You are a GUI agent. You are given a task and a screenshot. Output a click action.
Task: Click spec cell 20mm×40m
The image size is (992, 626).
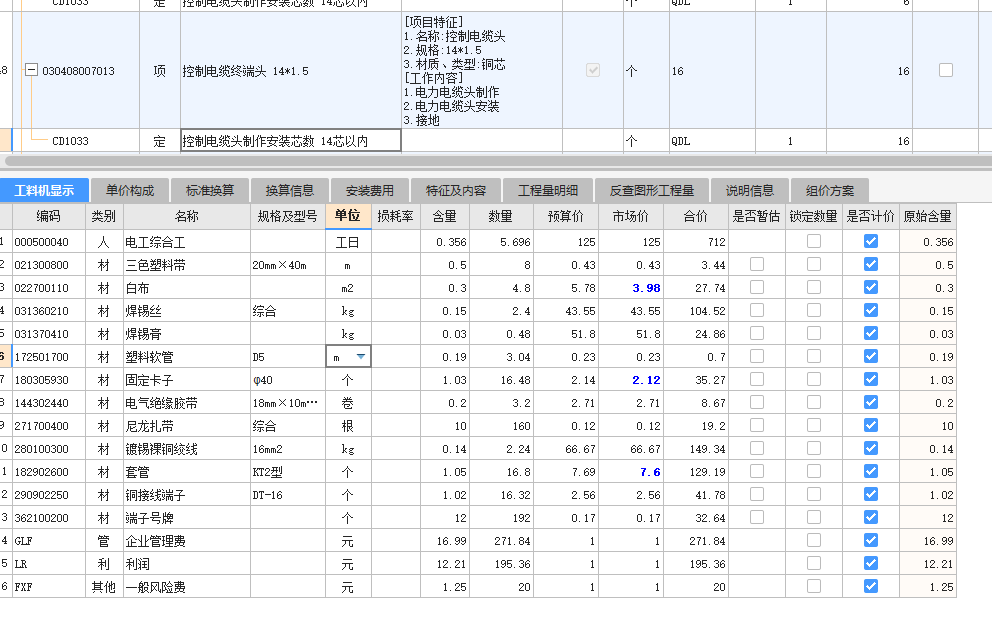pyautogui.click(x=288, y=265)
